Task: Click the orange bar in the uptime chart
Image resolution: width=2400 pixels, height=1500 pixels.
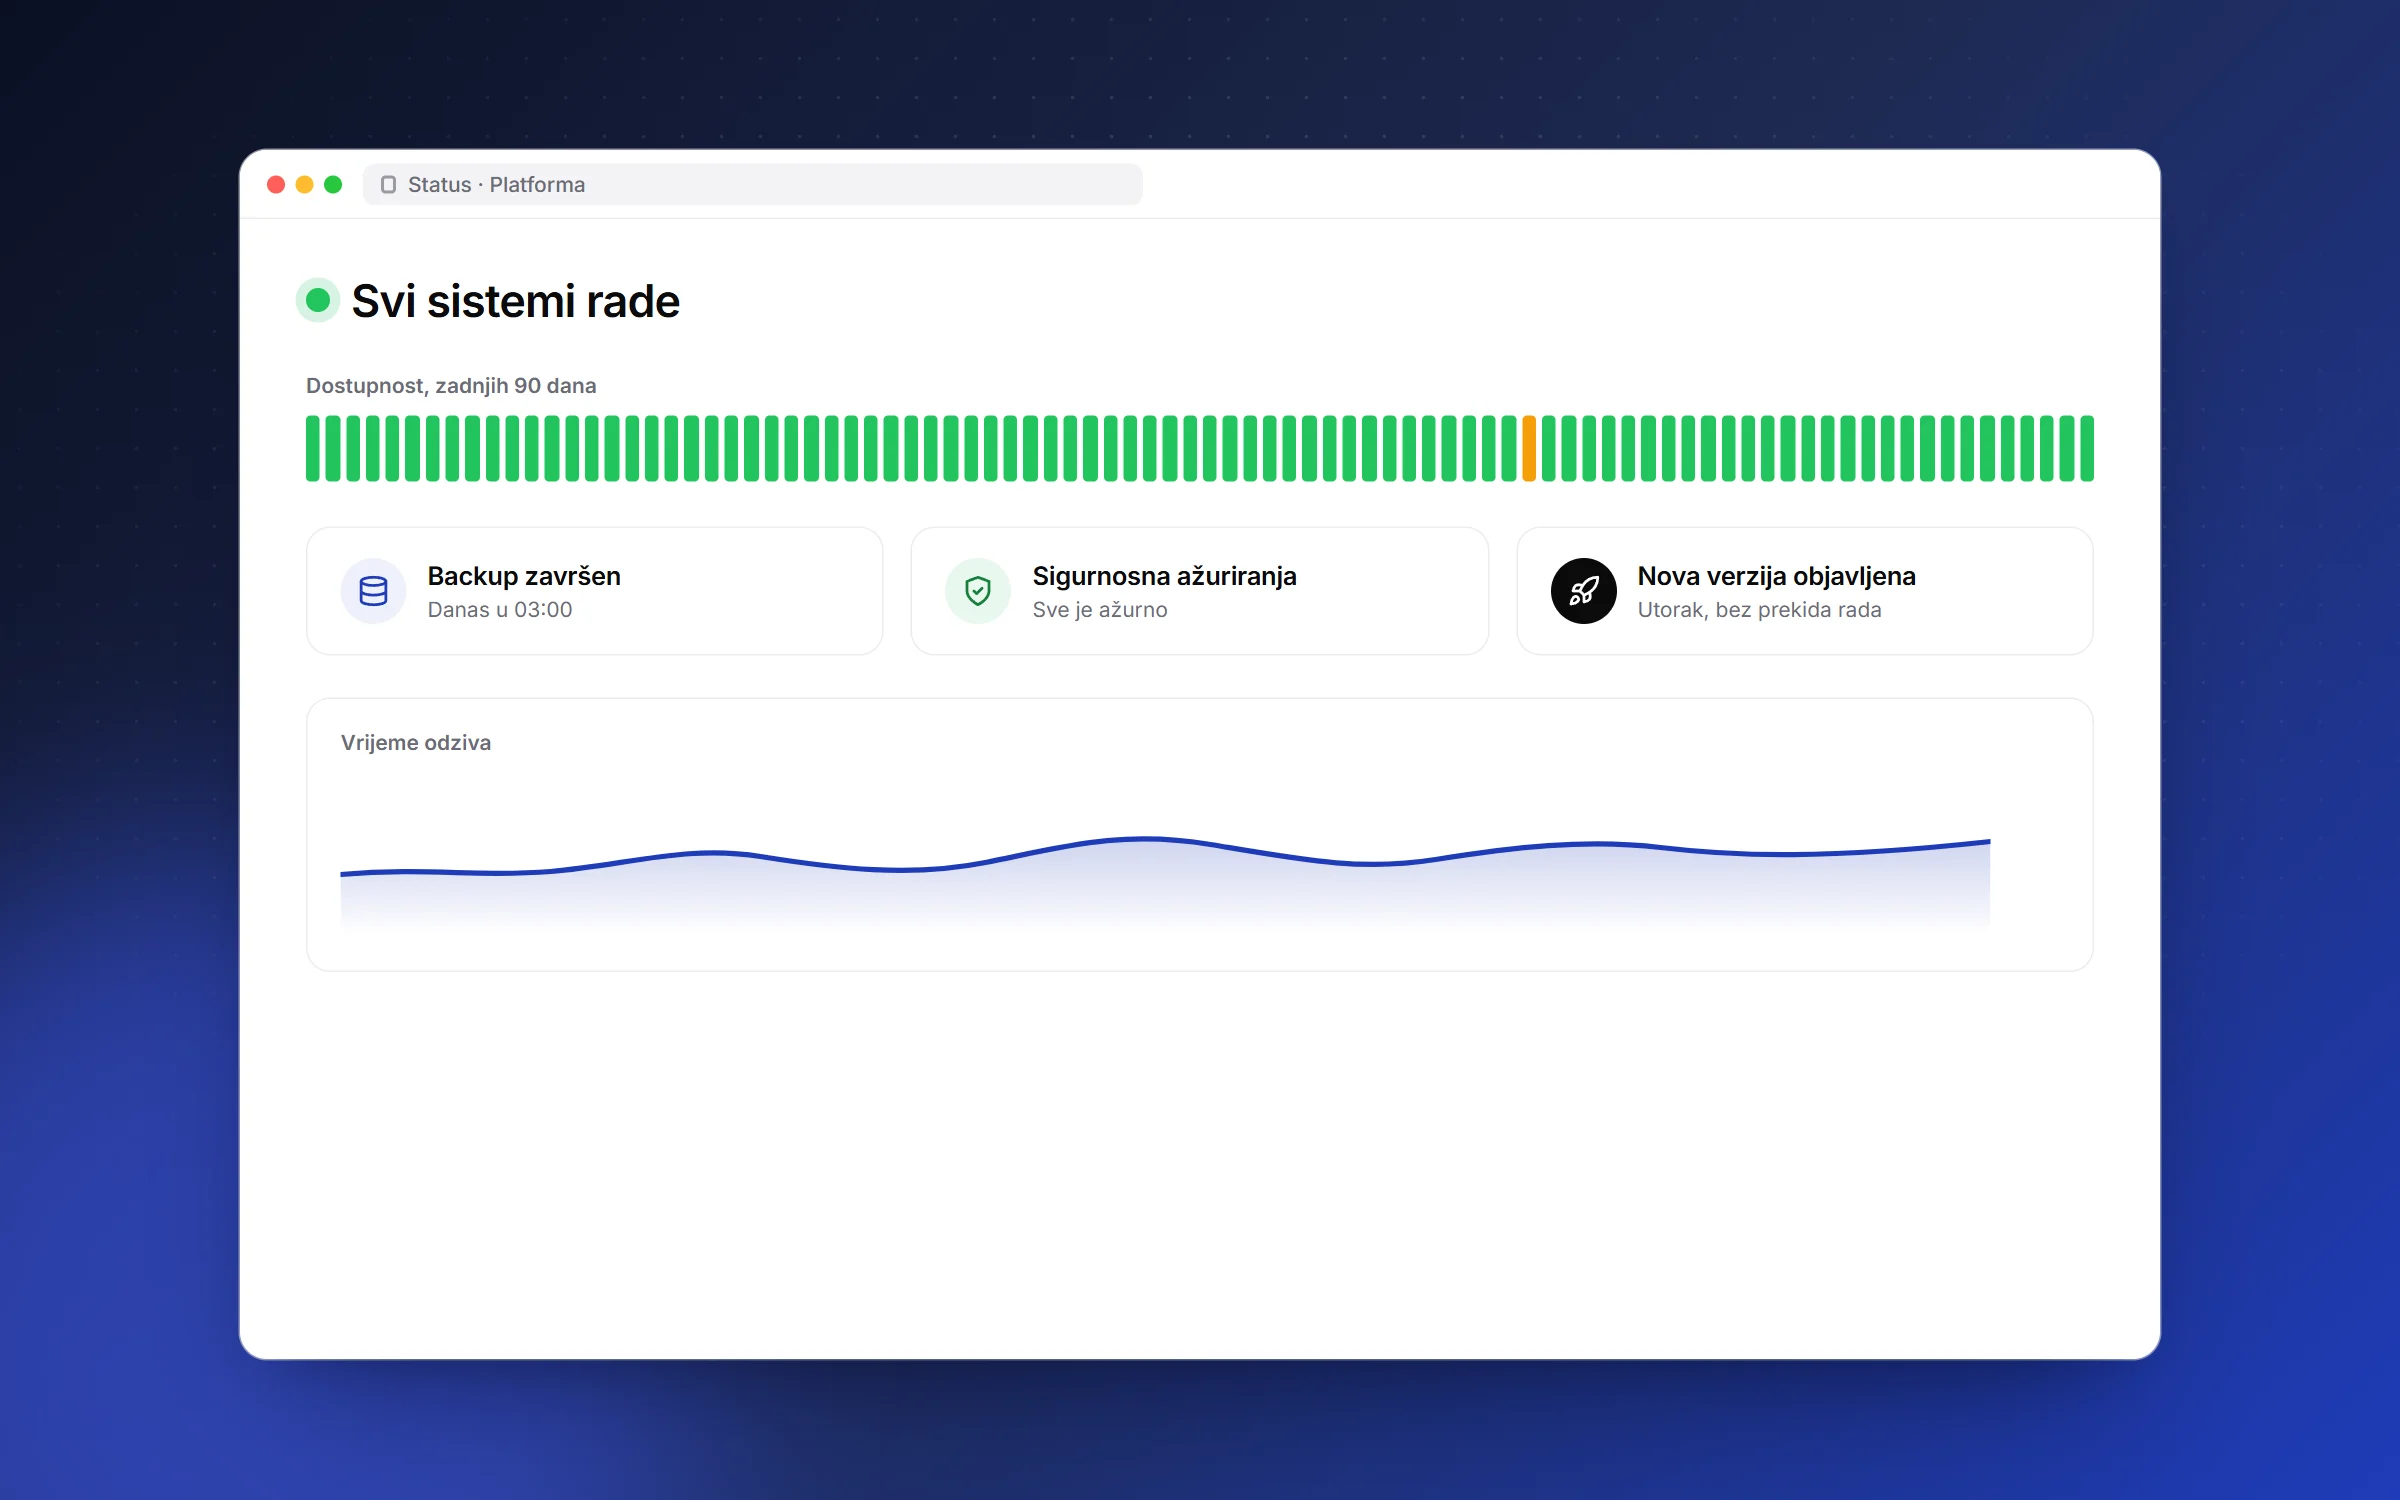Action: click(x=1528, y=449)
